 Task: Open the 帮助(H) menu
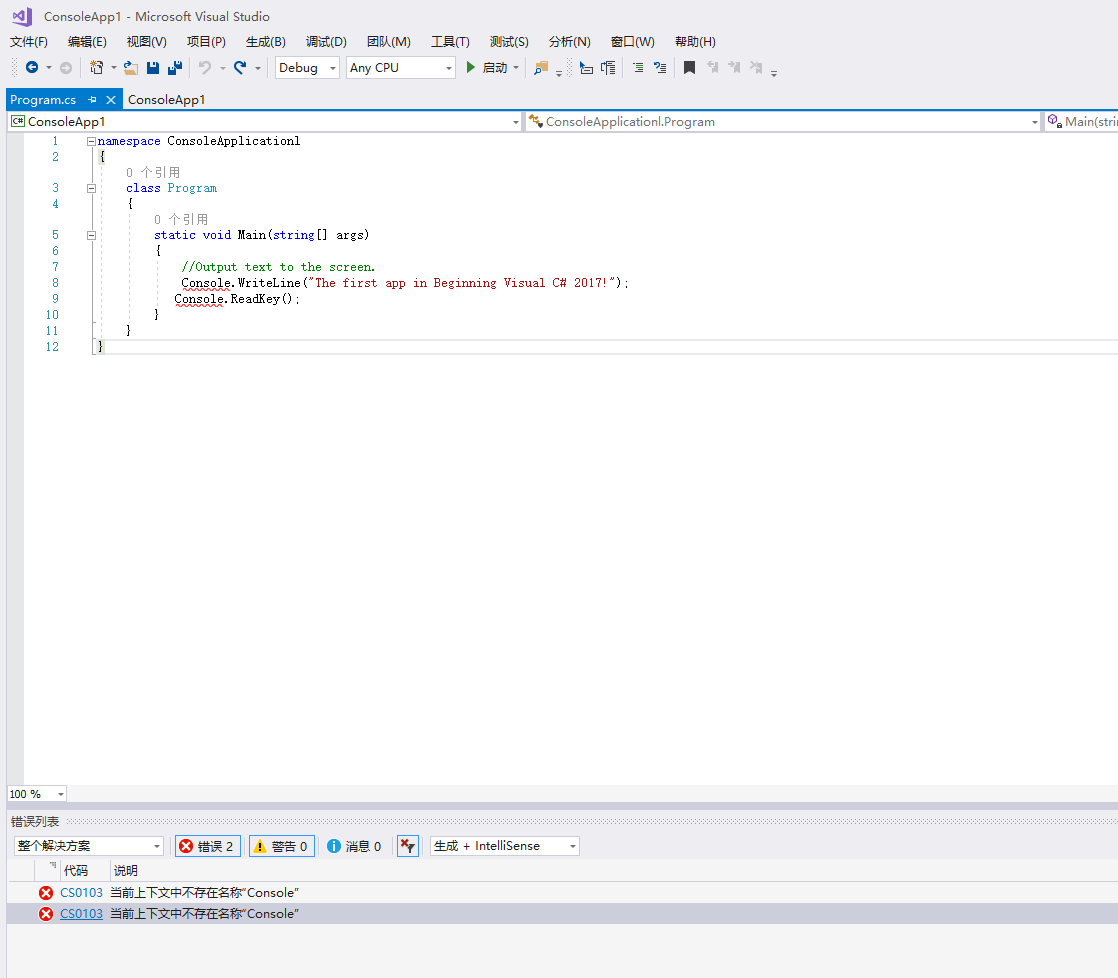(x=695, y=42)
